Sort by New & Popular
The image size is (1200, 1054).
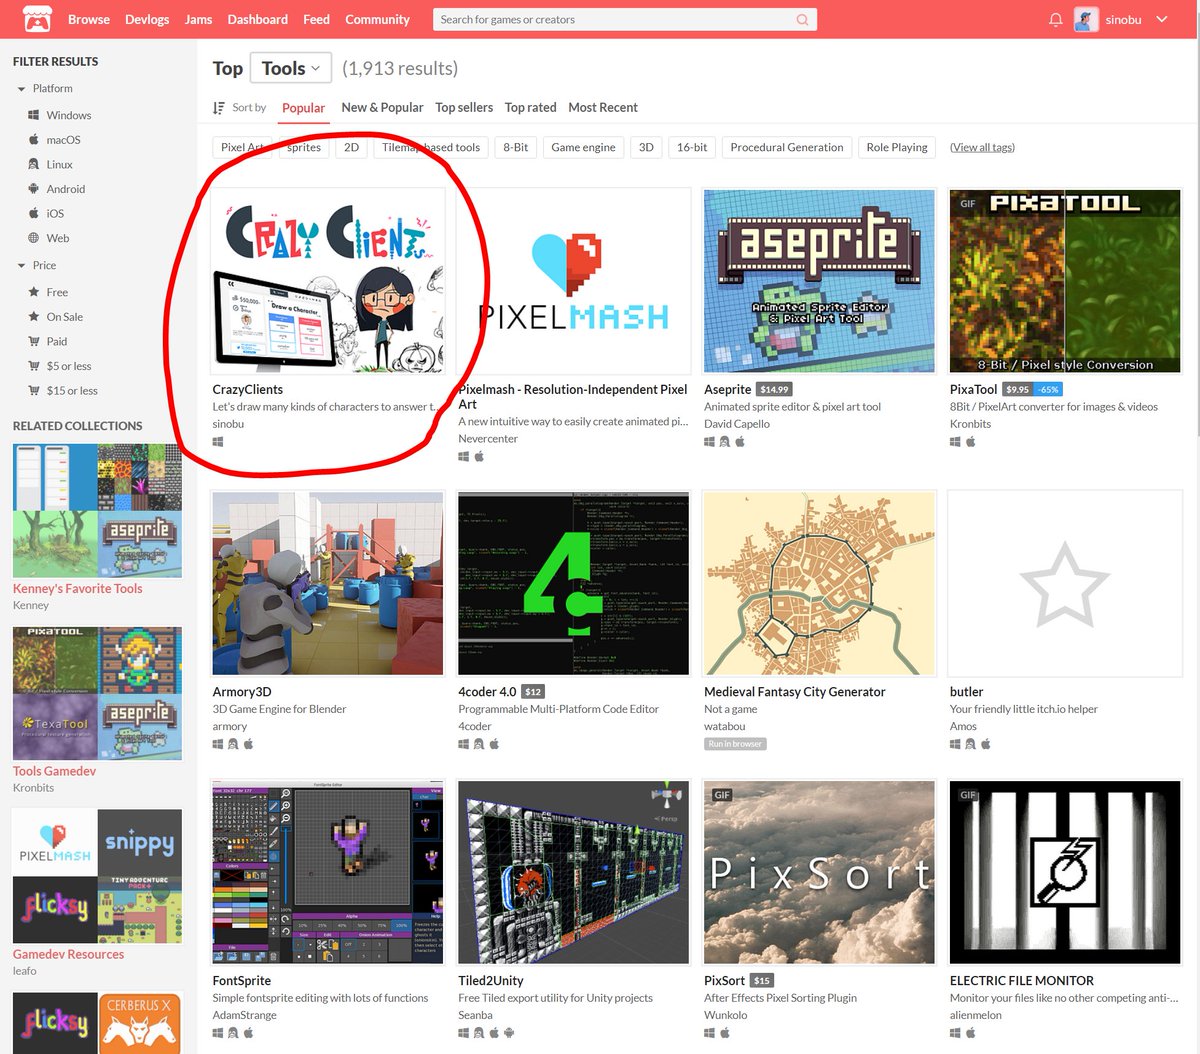(382, 107)
